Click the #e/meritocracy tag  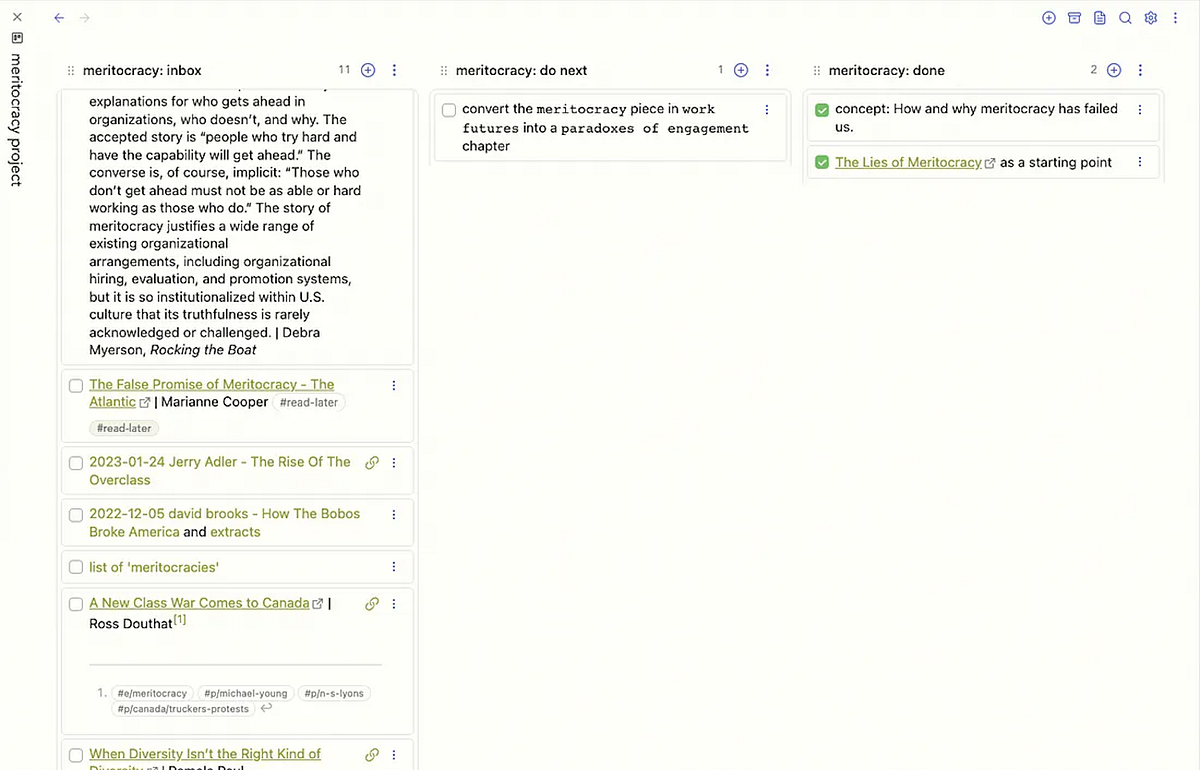pos(152,693)
